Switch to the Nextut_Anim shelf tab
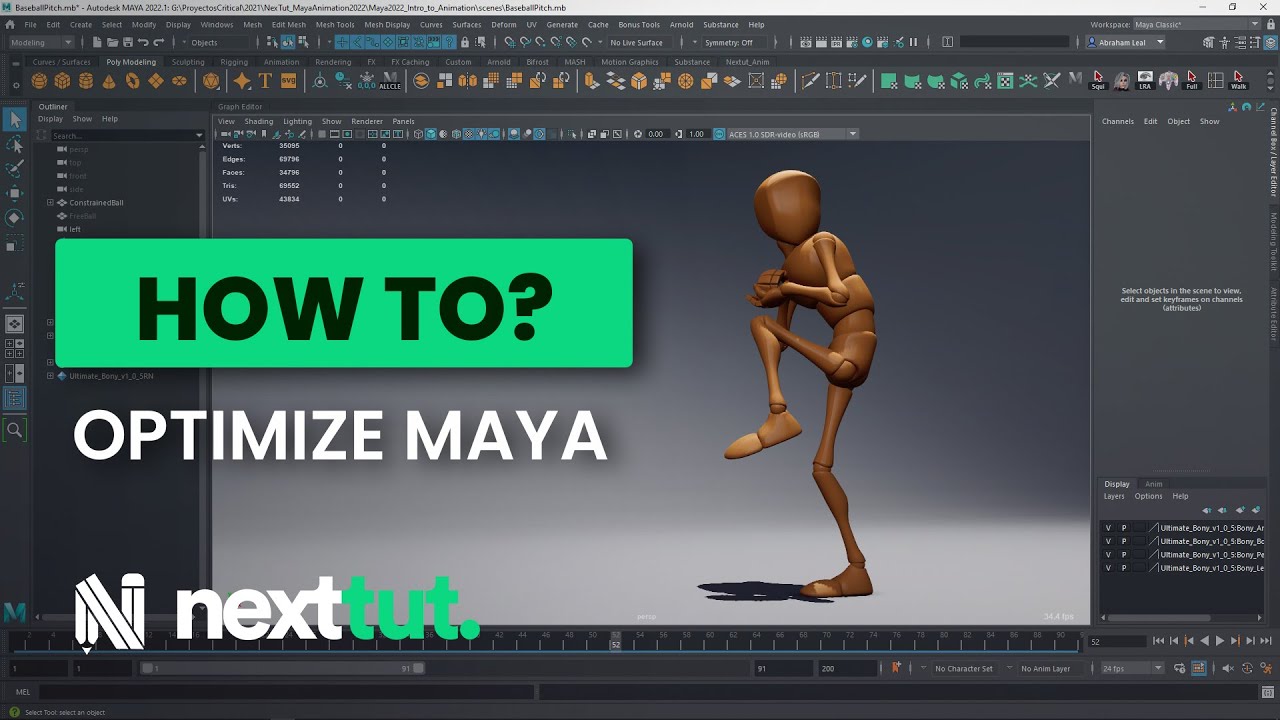The image size is (1280, 720). pos(747,62)
